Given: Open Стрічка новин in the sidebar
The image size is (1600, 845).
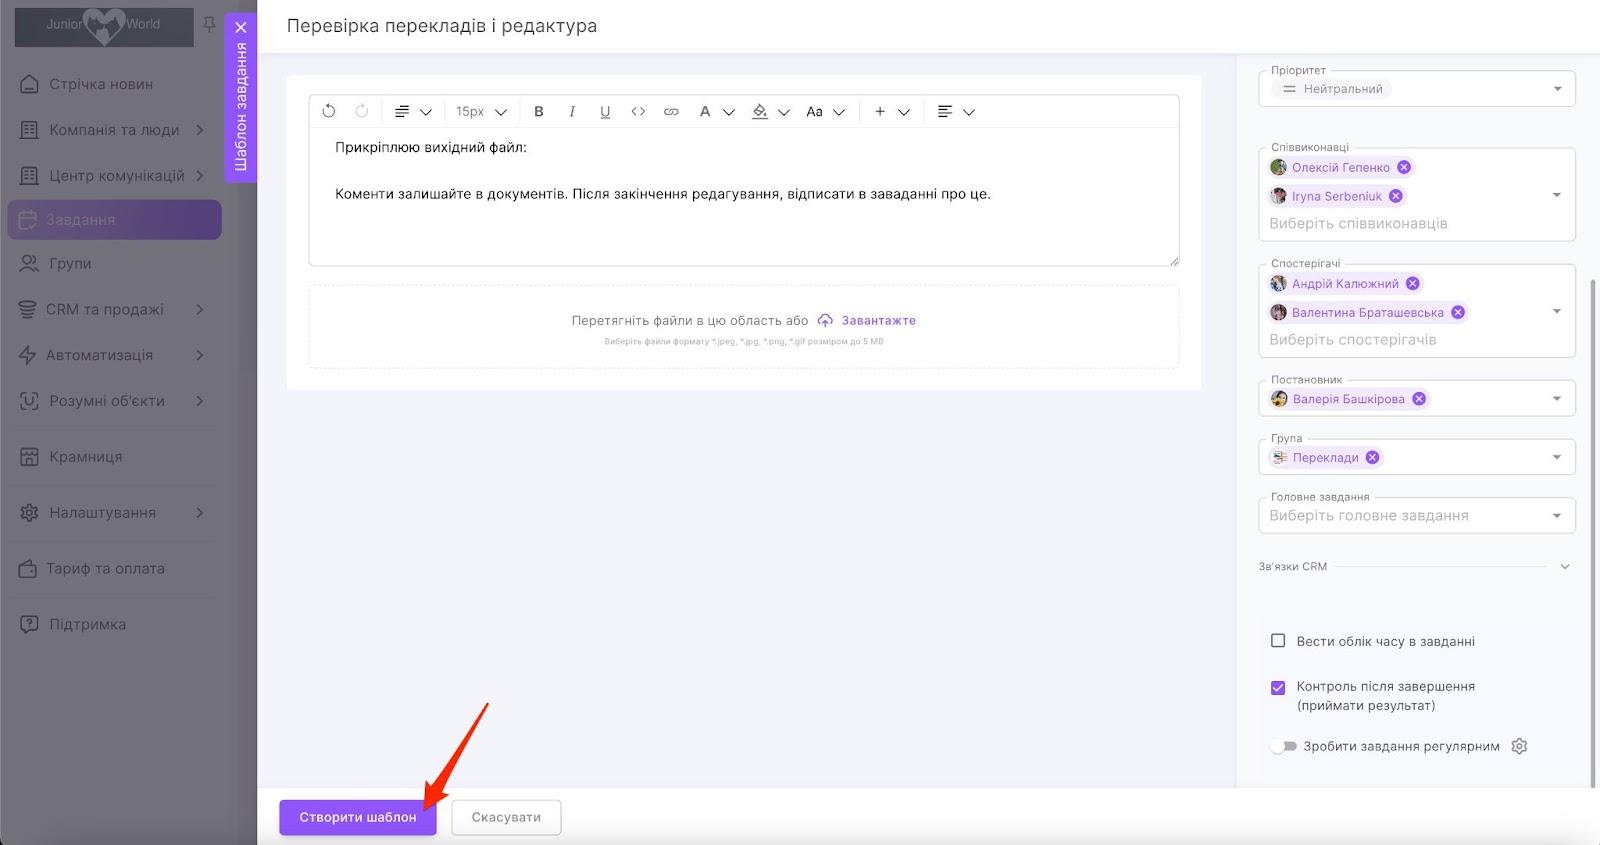Looking at the screenshot, I should tap(101, 84).
